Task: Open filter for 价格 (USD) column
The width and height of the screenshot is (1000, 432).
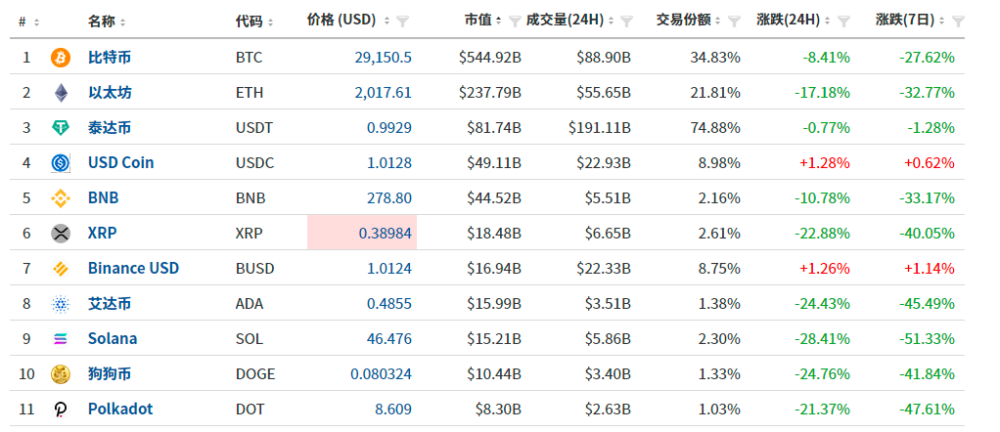Action: pos(402,21)
